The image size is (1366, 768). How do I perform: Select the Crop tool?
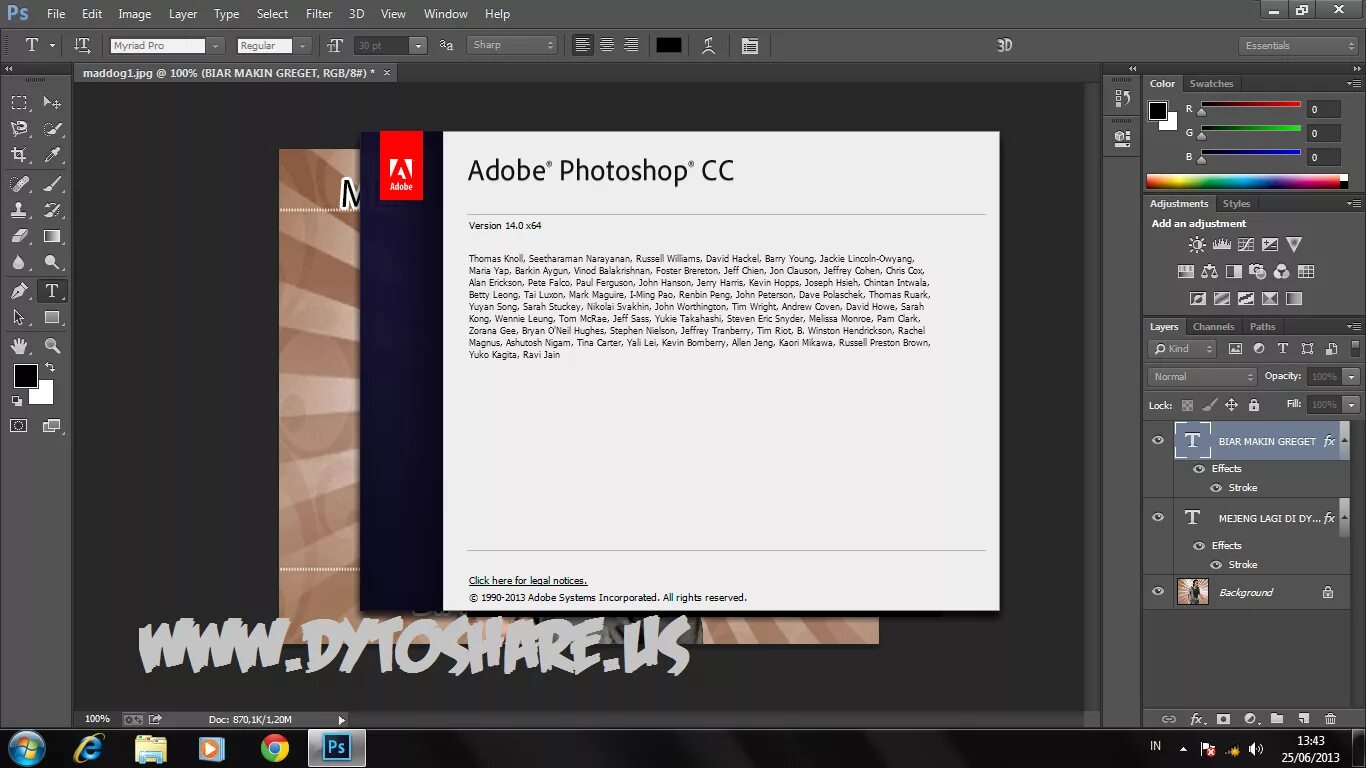tap(19, 155)
